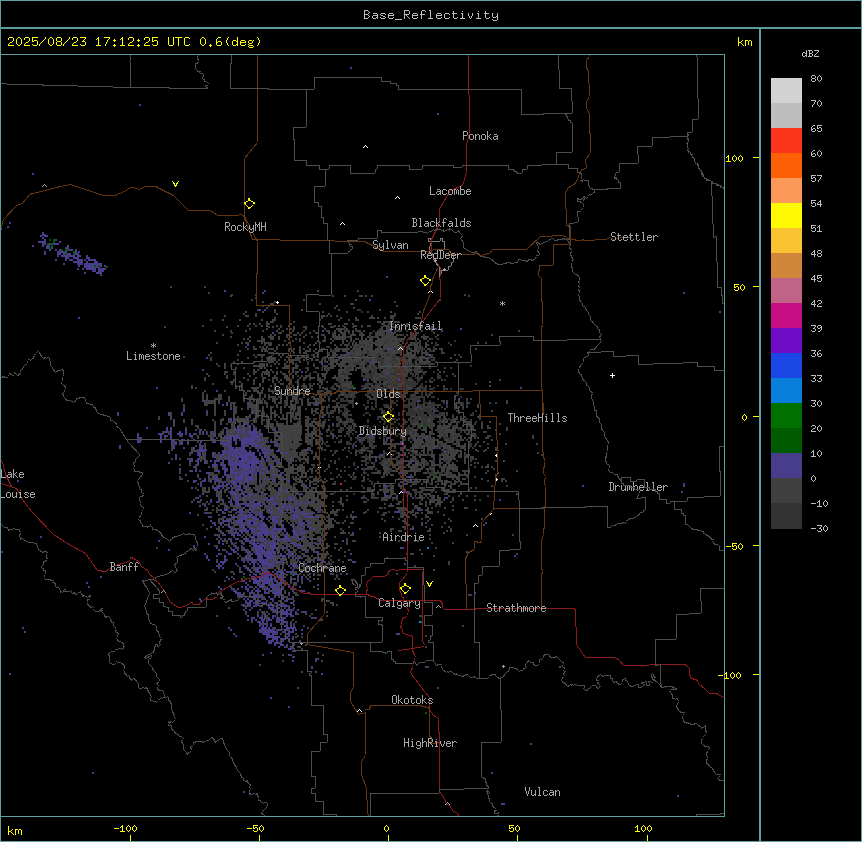Screen dimensions: 862x842
Task: Click the Innisfail label
Action: [416, 326]
